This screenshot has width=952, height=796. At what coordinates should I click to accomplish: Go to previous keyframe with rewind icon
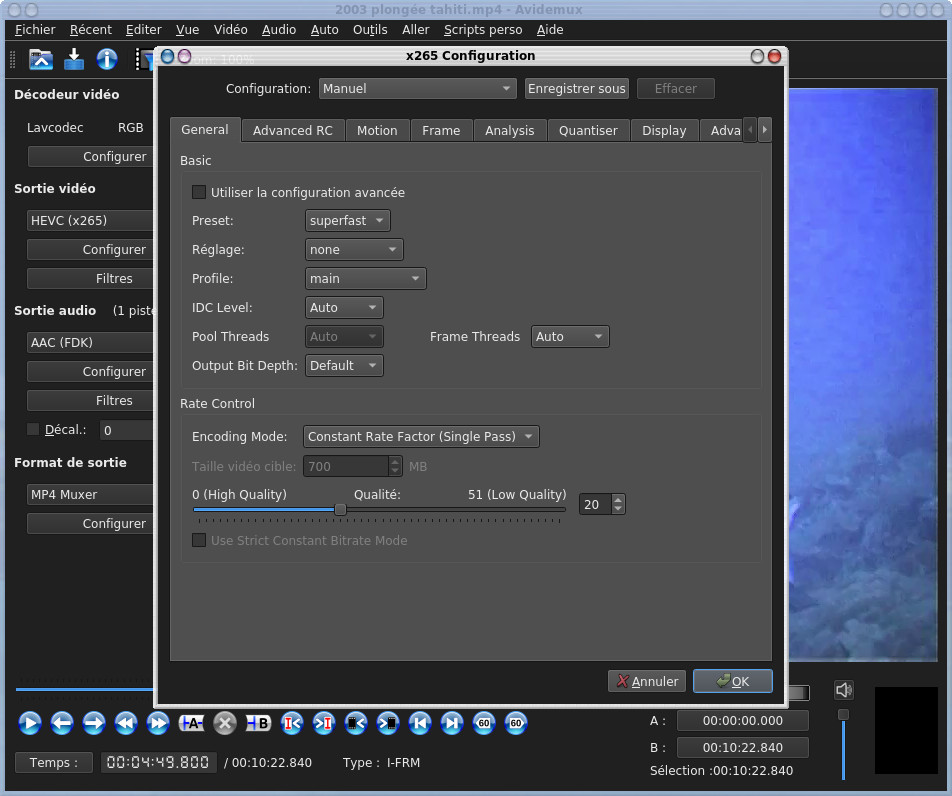tap(126, 722)
